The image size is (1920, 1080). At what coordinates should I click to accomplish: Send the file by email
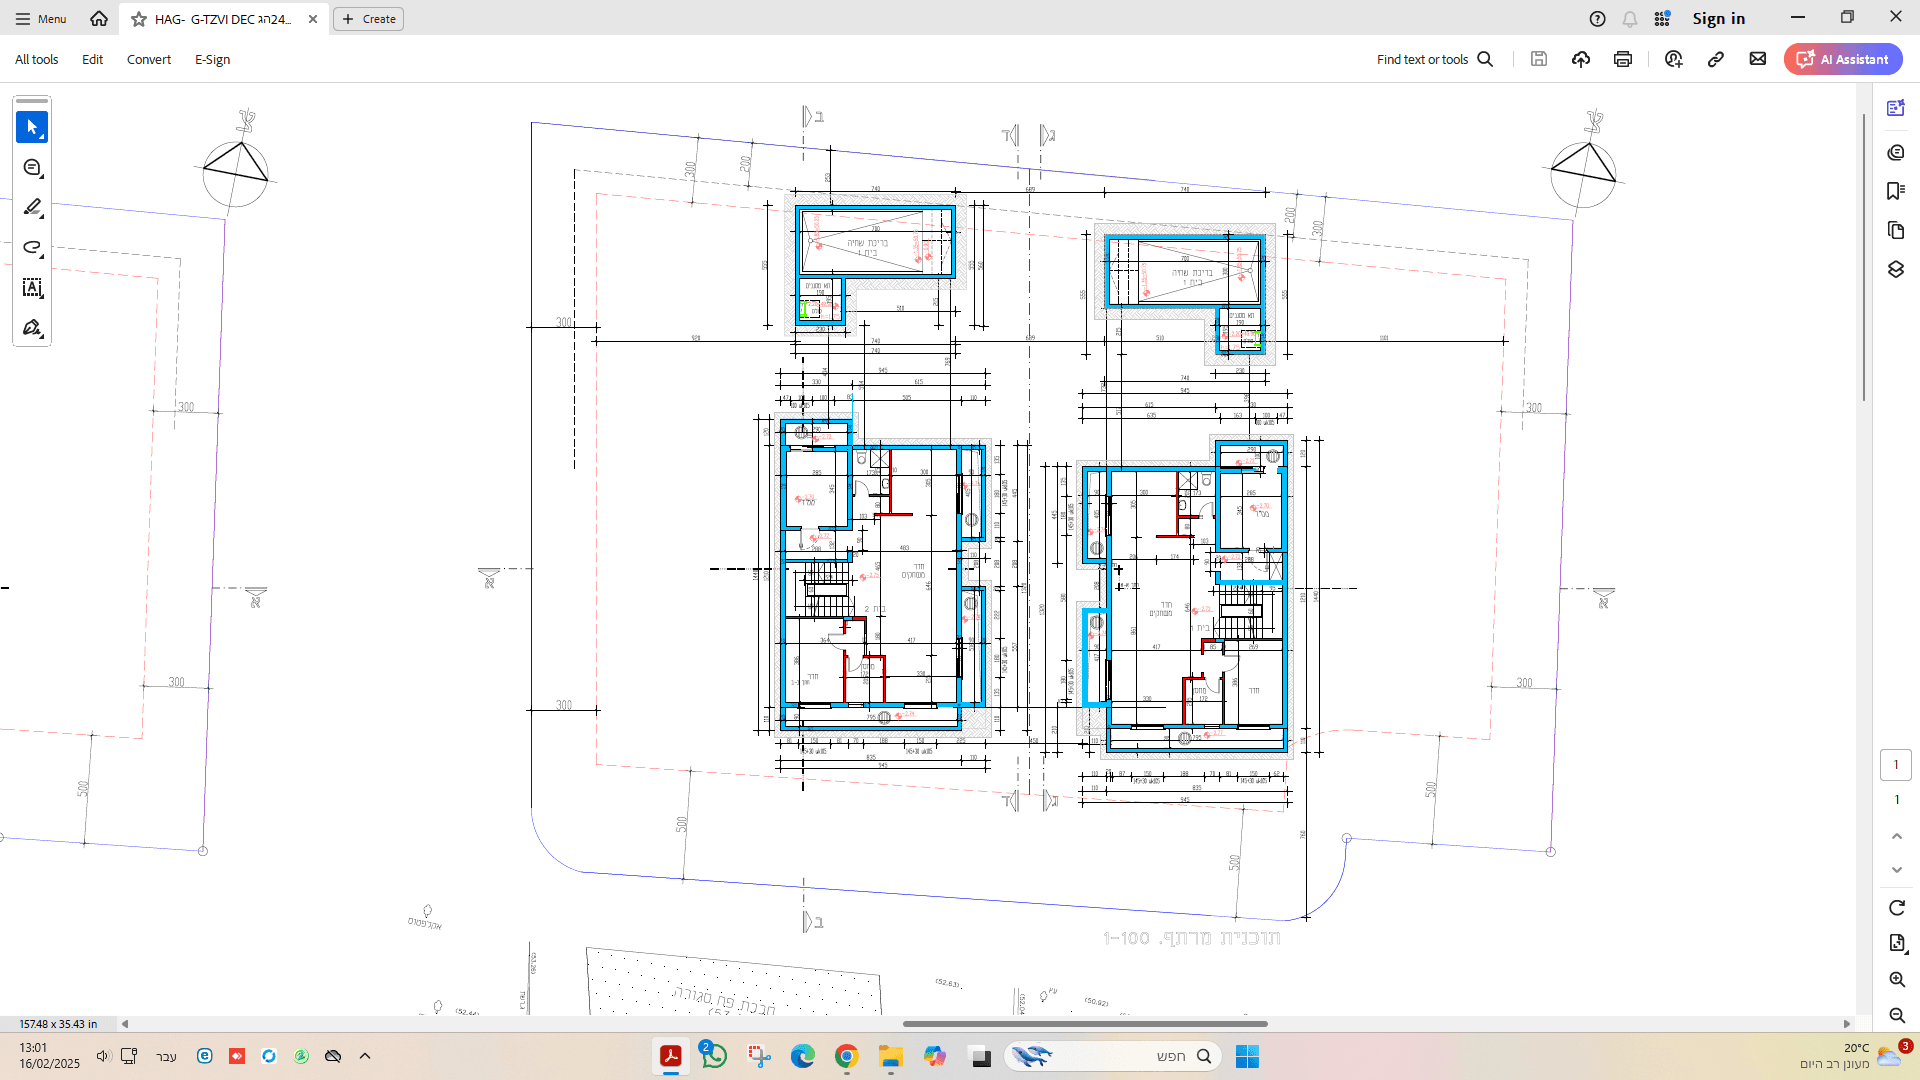pos(1758,59)
